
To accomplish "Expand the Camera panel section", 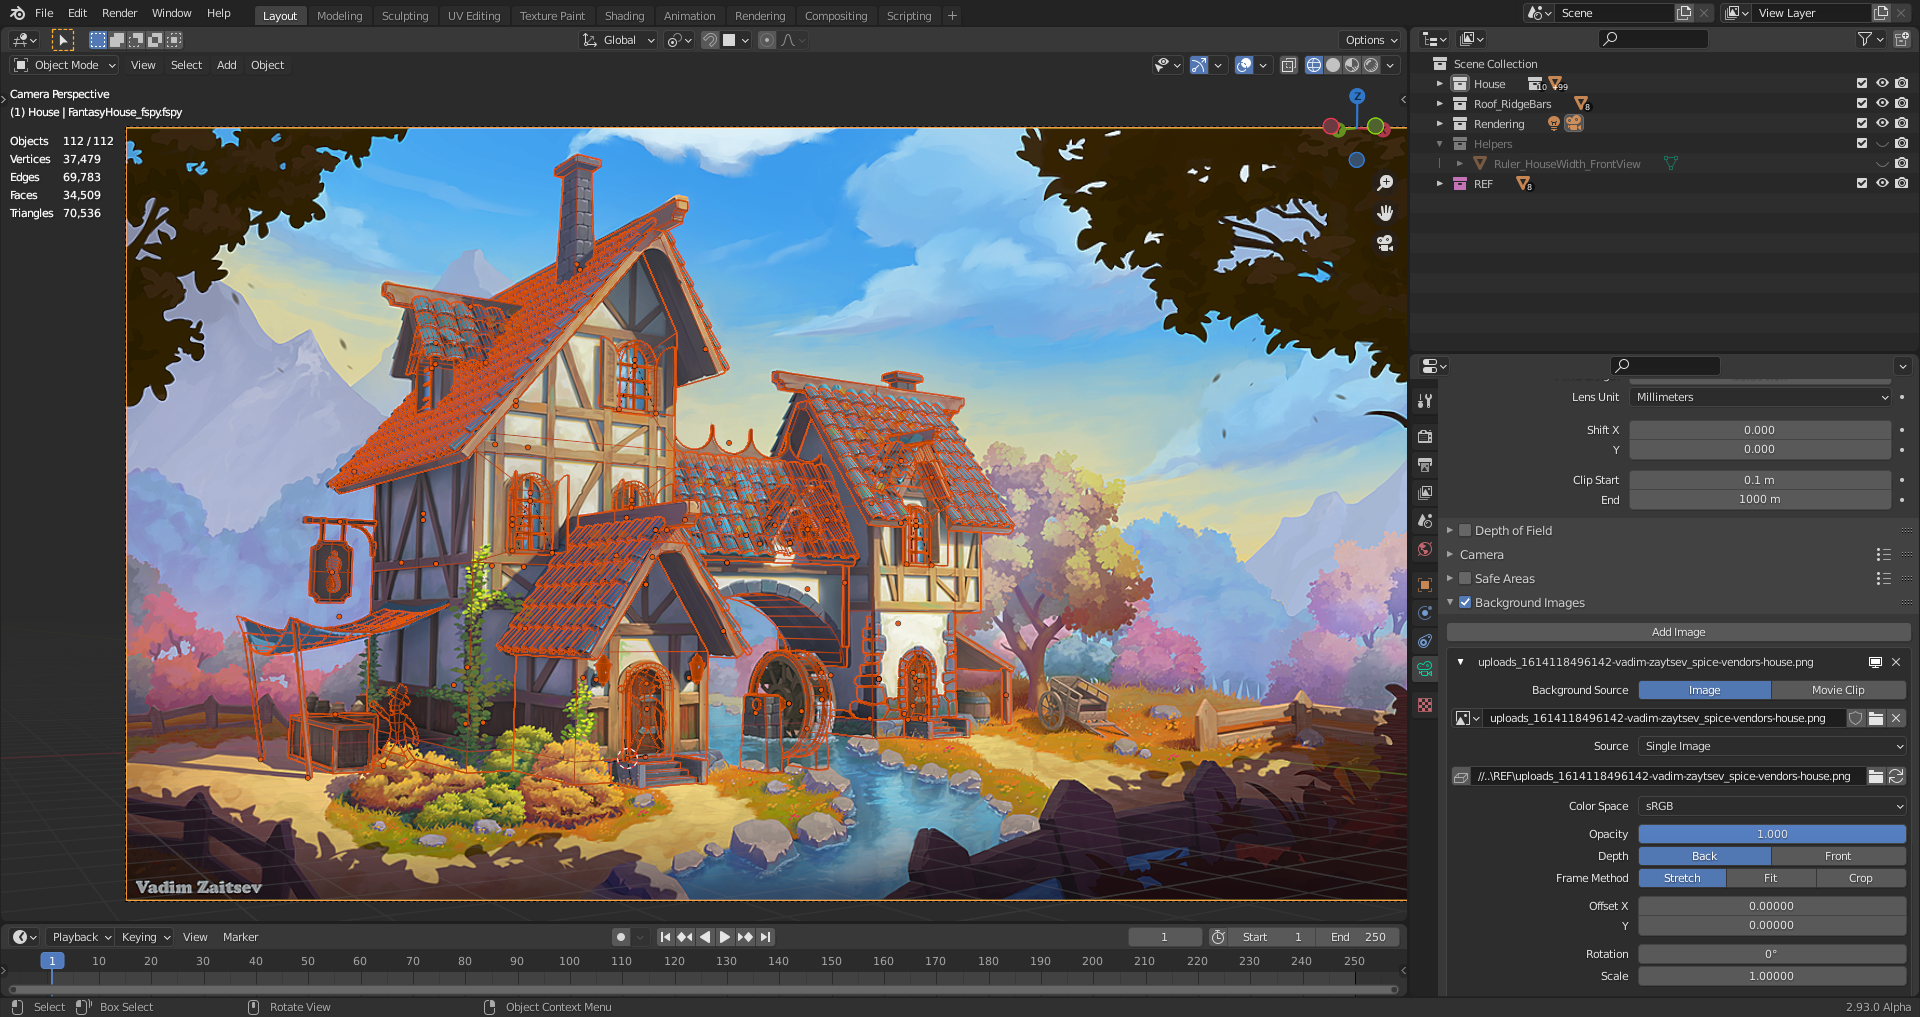I will tap(1449, 555).
